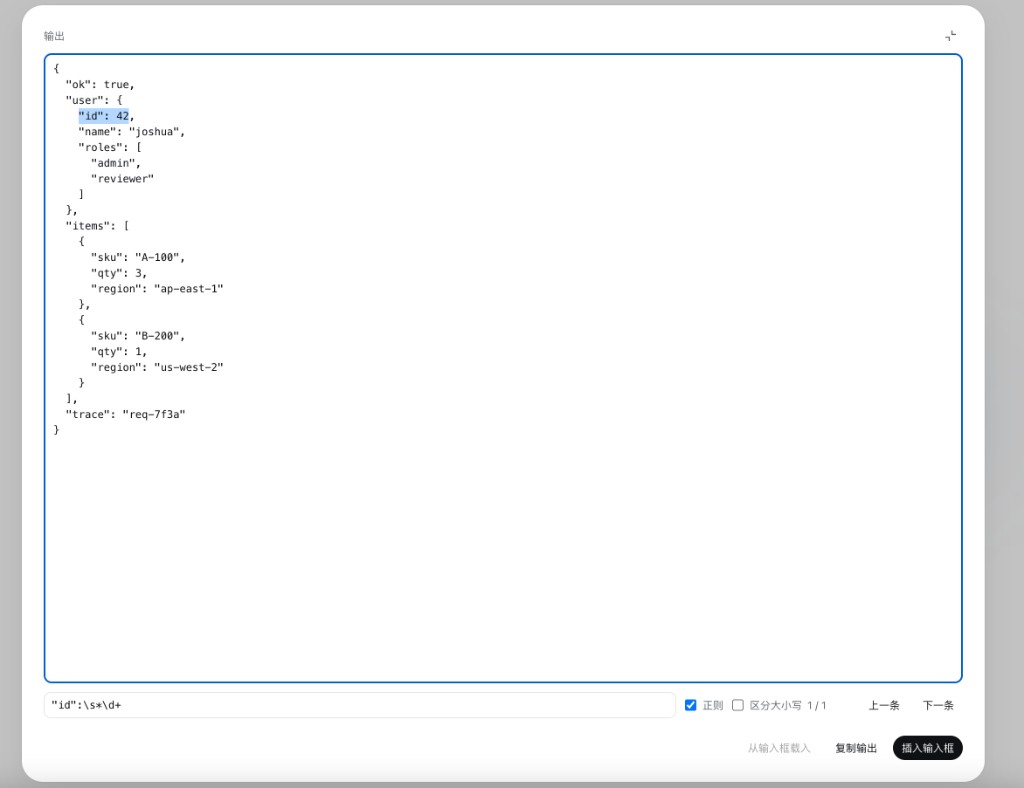This screenshot has height=788, width=1024.
Task: Click the "items": [ line
Action: pyautogui.click(x=97, y=226)
